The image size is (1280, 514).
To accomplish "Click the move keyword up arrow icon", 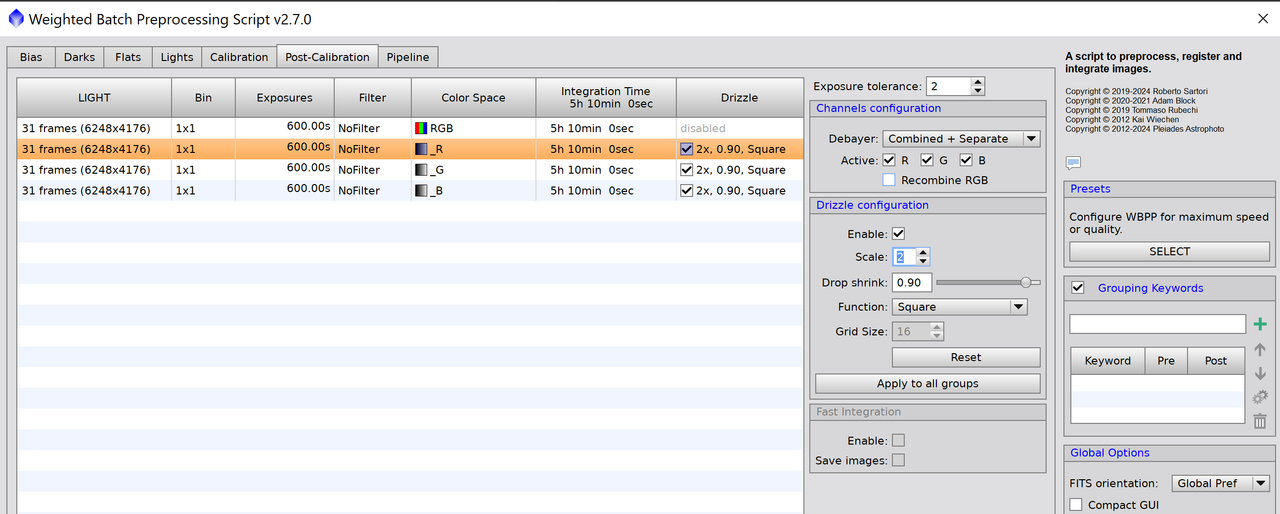I will 1260,350.
